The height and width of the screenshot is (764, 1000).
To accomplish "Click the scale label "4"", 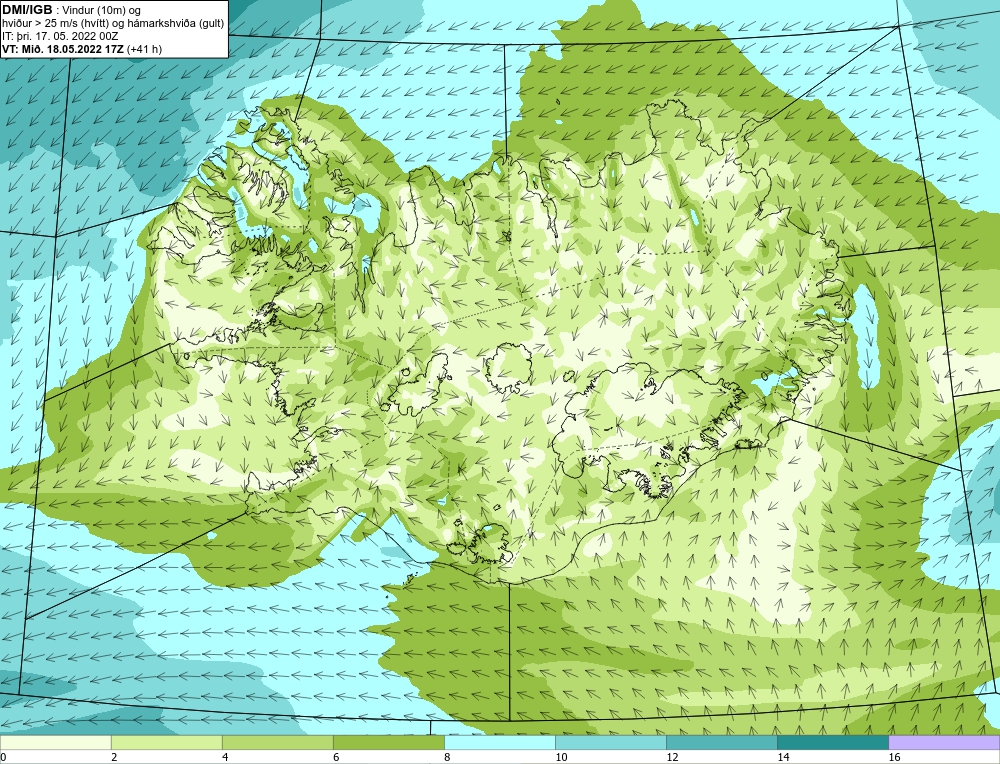I will coord(225,757).
